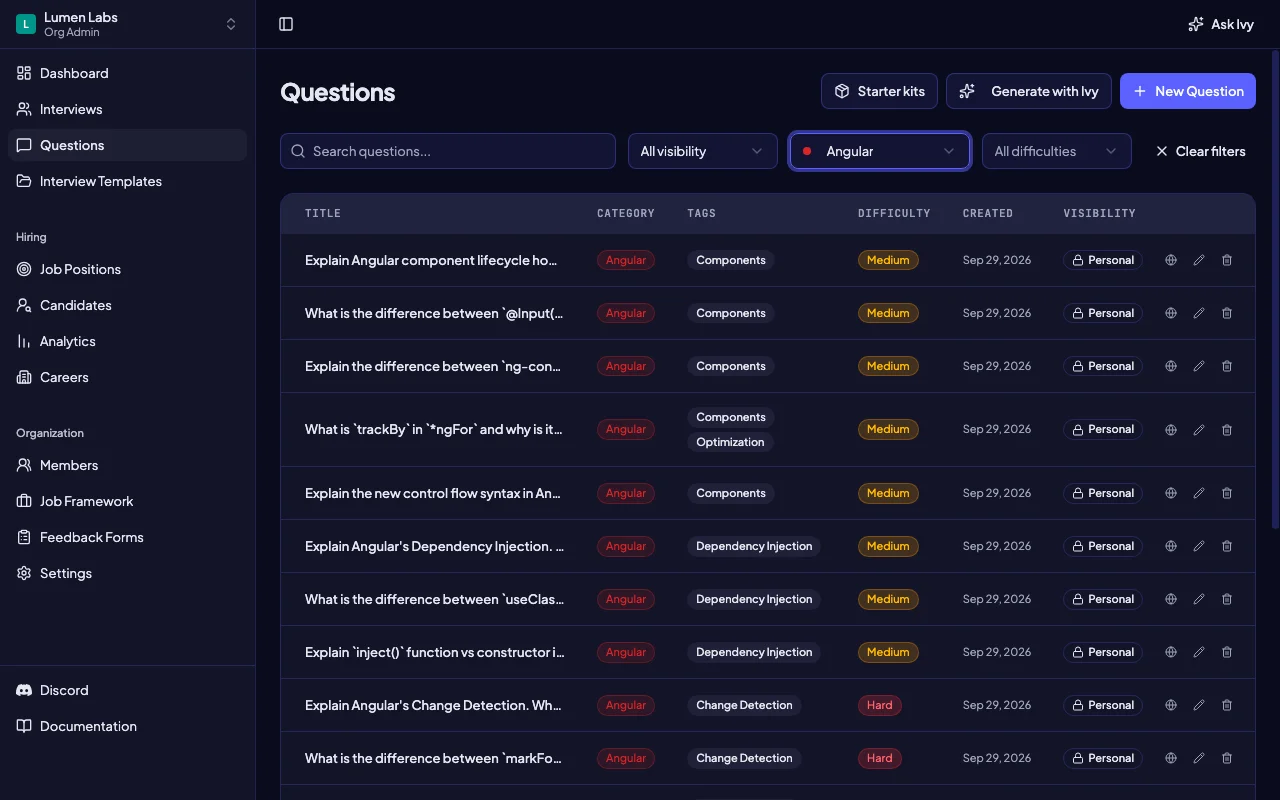Open Discord from sidebar
The height and width of the screenshot is (800, 1280).
point(128,690)
